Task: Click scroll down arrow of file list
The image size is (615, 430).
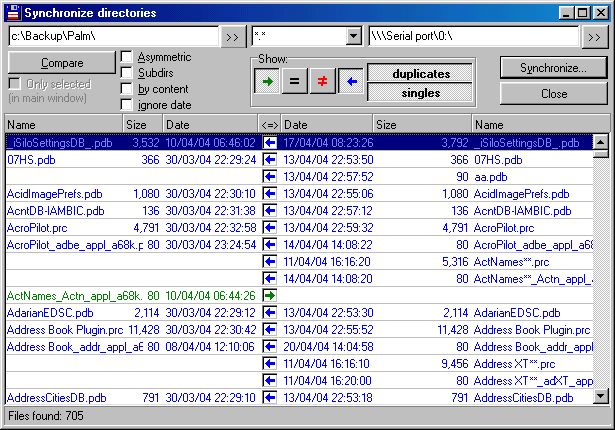Action: [600, 396]
